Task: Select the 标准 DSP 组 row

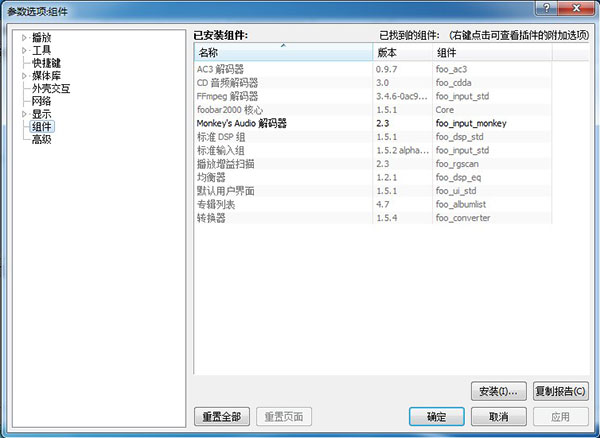Action: coord(373,137)
